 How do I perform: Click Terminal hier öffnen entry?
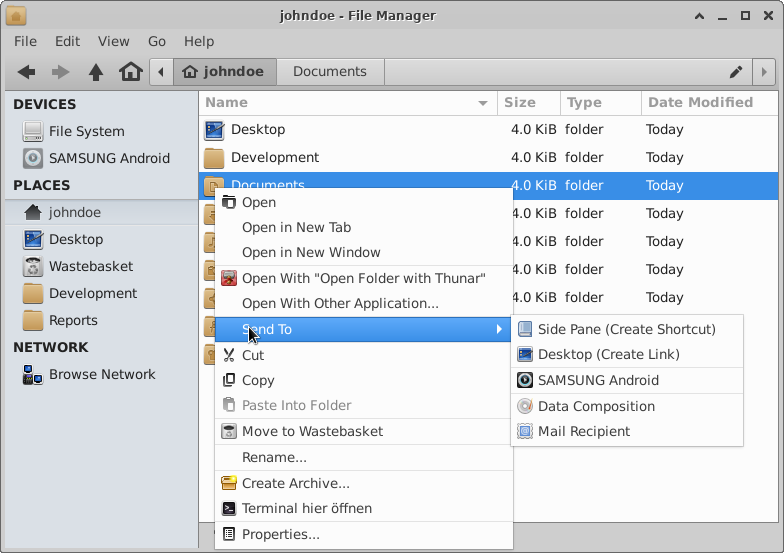coord(364,508)
